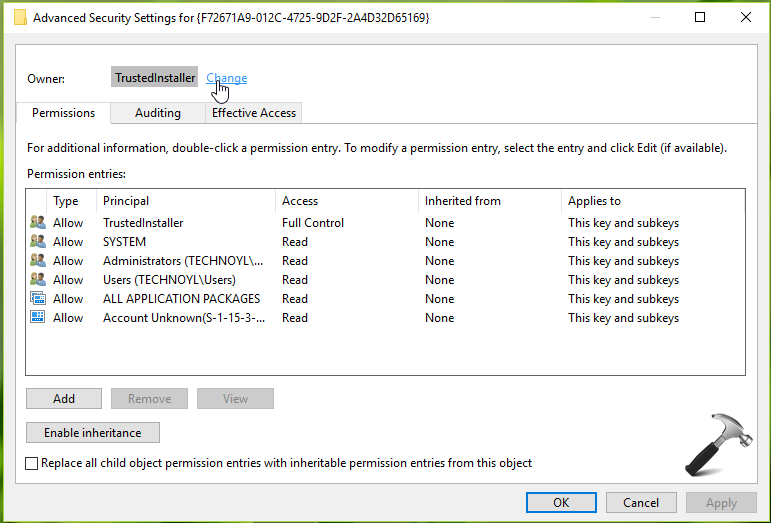Sort by the Principal column header
Viewport: 771px width, 523px height.
[x=186, y=201]
